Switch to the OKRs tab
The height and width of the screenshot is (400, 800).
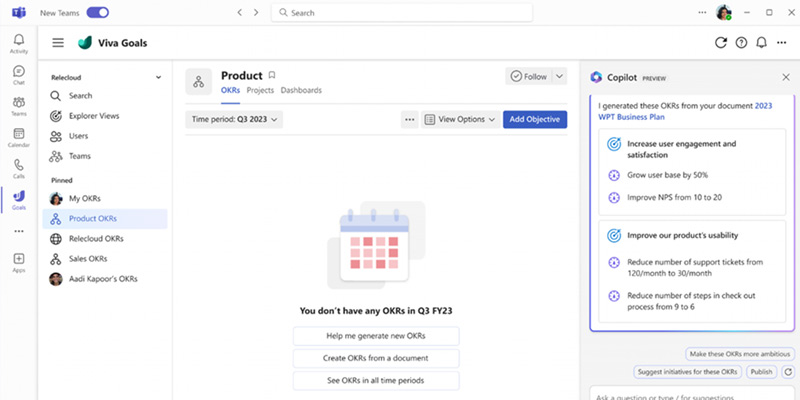click(231, 90)
